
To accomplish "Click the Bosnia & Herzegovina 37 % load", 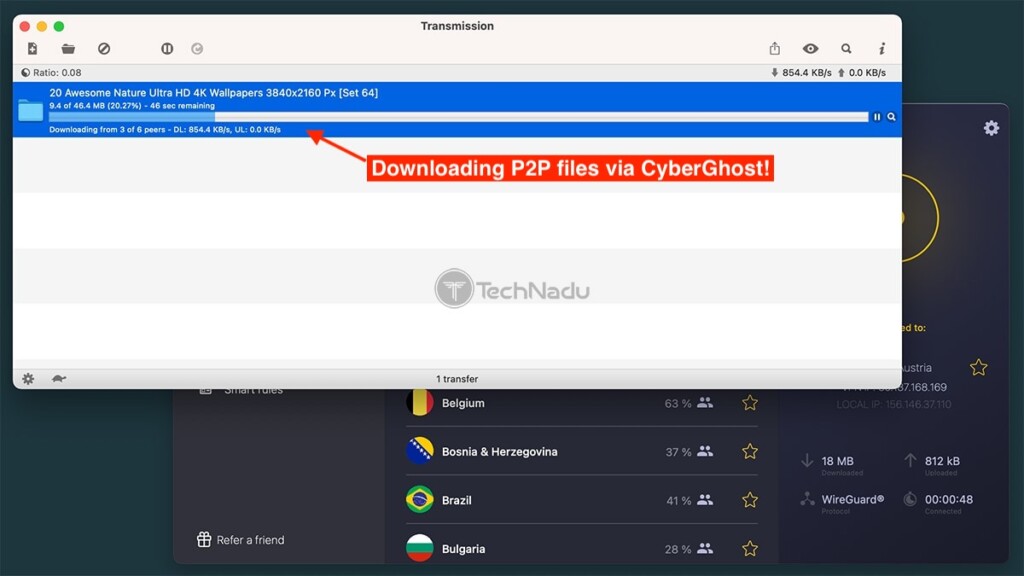I will pos(679,452).
